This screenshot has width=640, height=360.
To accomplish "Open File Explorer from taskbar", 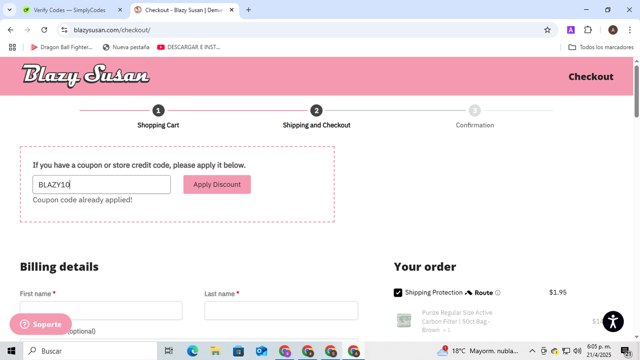I will (x=215, y=351).
